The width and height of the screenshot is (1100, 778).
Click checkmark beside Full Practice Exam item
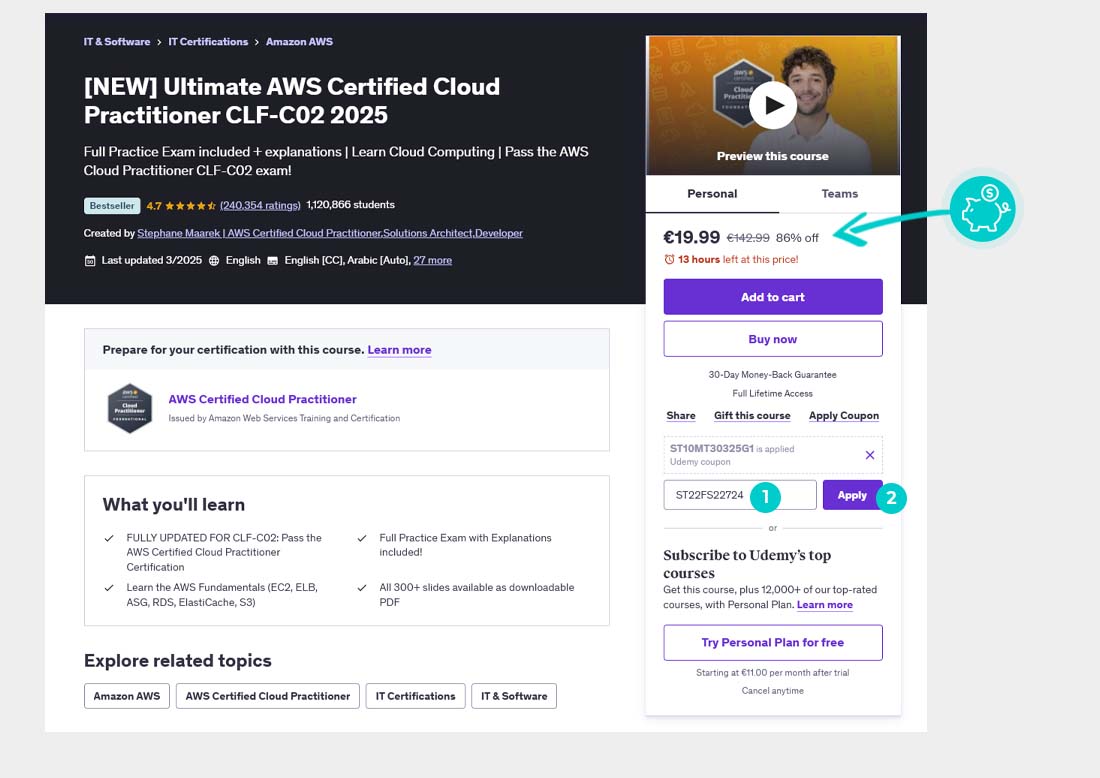[362, 539]
